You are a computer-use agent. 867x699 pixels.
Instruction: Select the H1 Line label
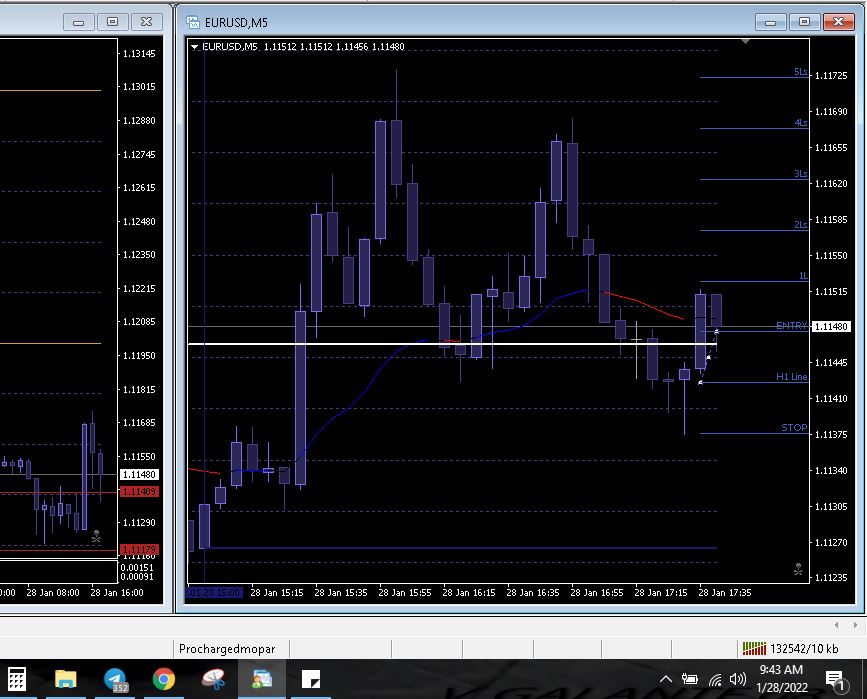coord(790,377)
